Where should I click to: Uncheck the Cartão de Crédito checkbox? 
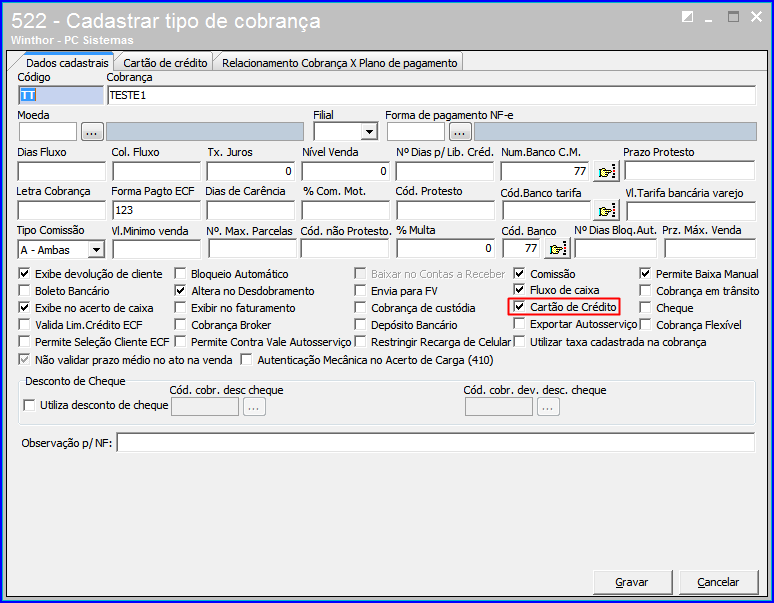point(519,306)
